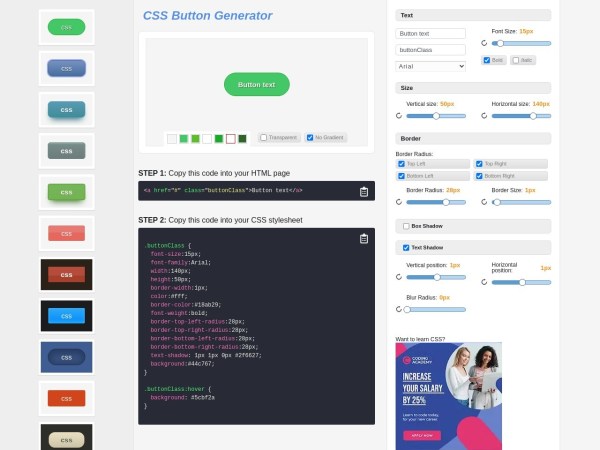Click the green Button text preview

256,84
